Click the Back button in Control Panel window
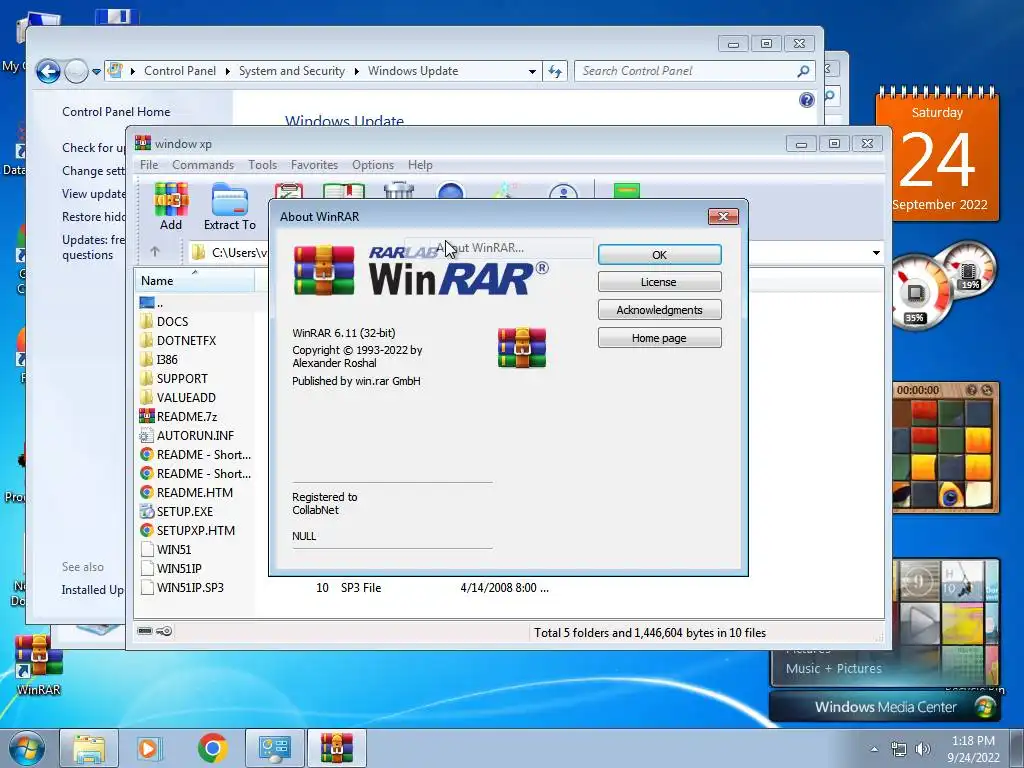Screen dimensions: 1024x768 point(48,71)
